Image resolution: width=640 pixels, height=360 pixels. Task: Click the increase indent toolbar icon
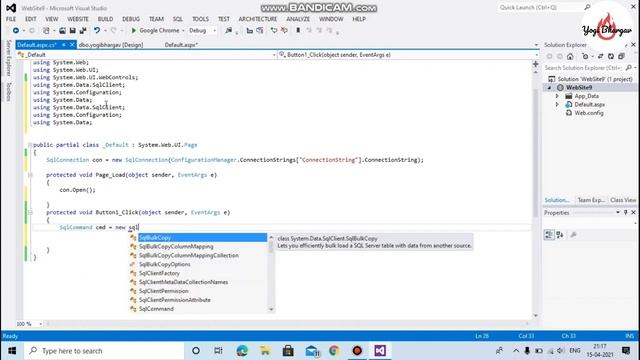coord(260,31)
